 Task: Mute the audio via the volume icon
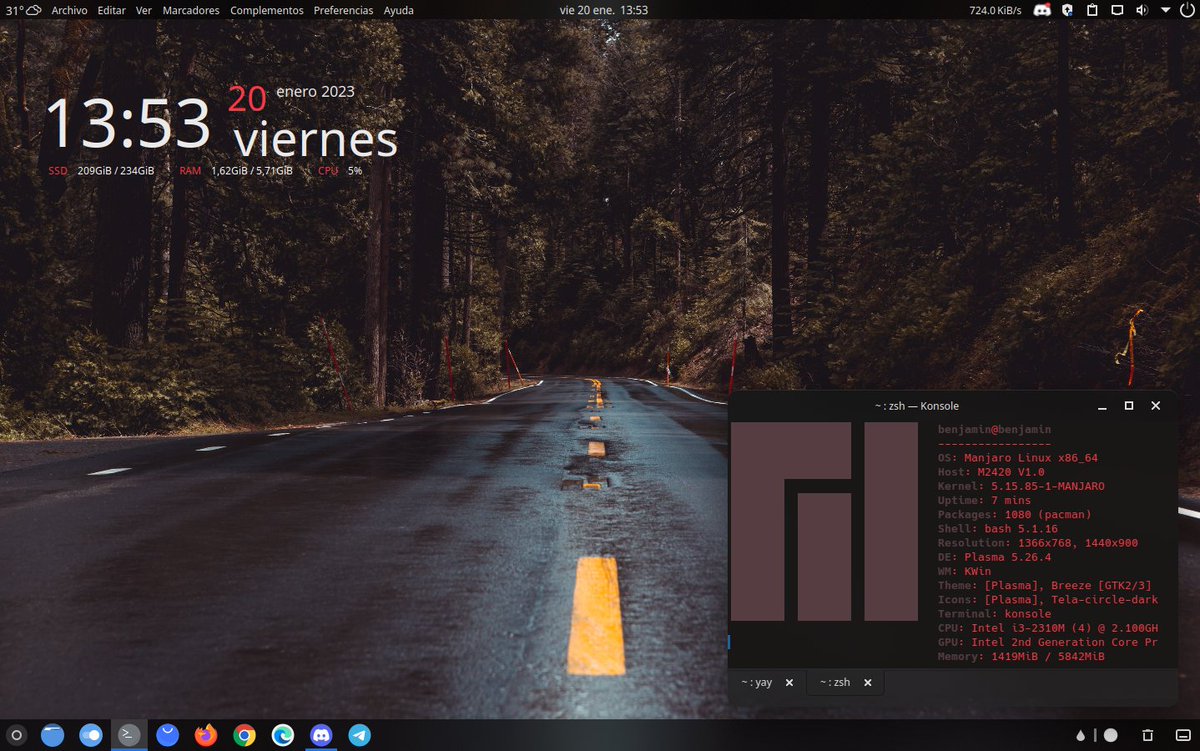point(1141,10)
